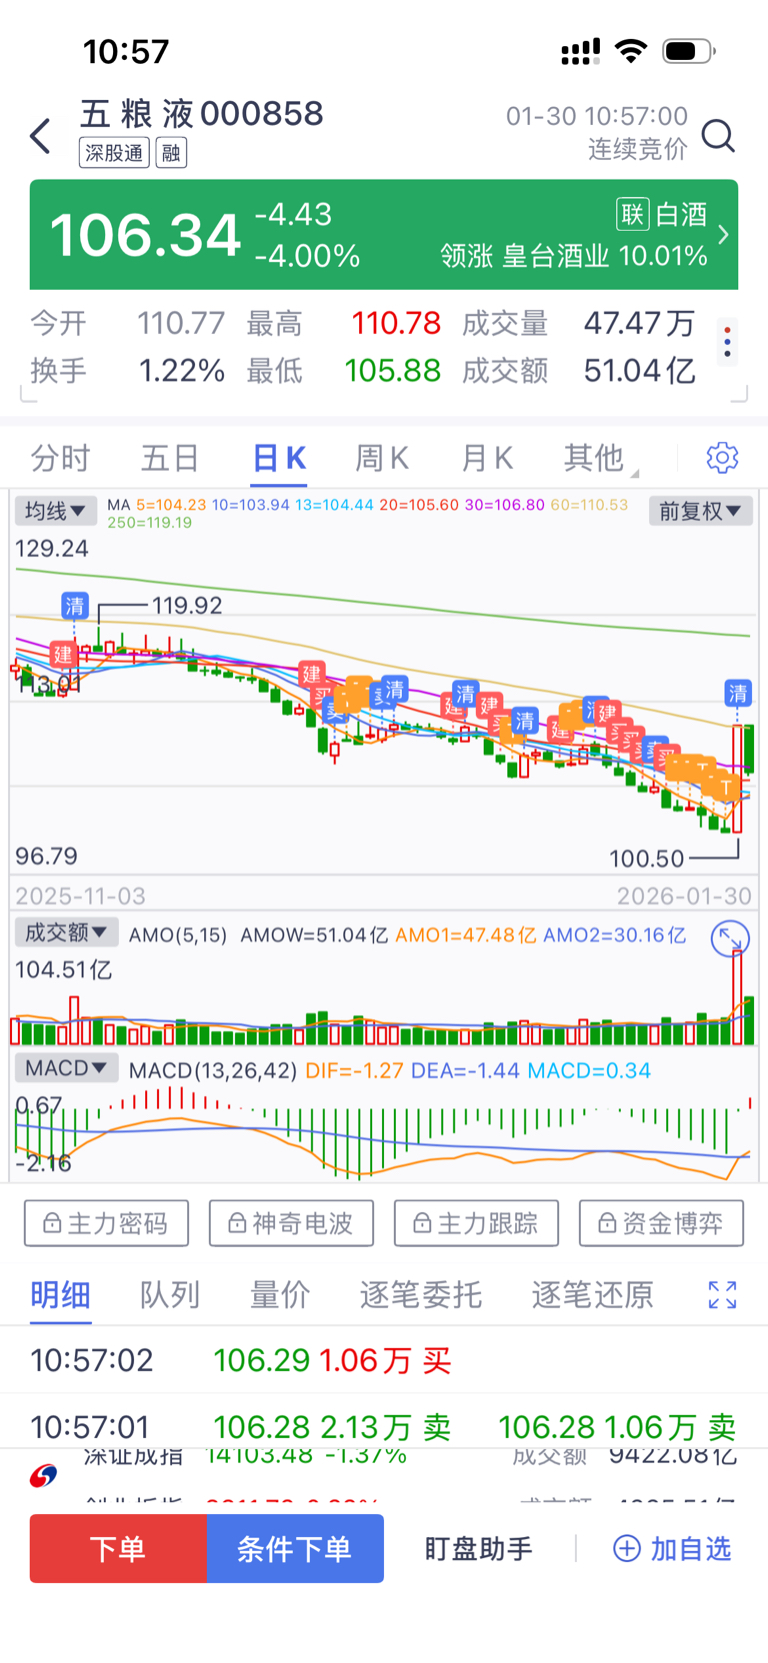Select the 明细 tab

[x=60, y=1295]
